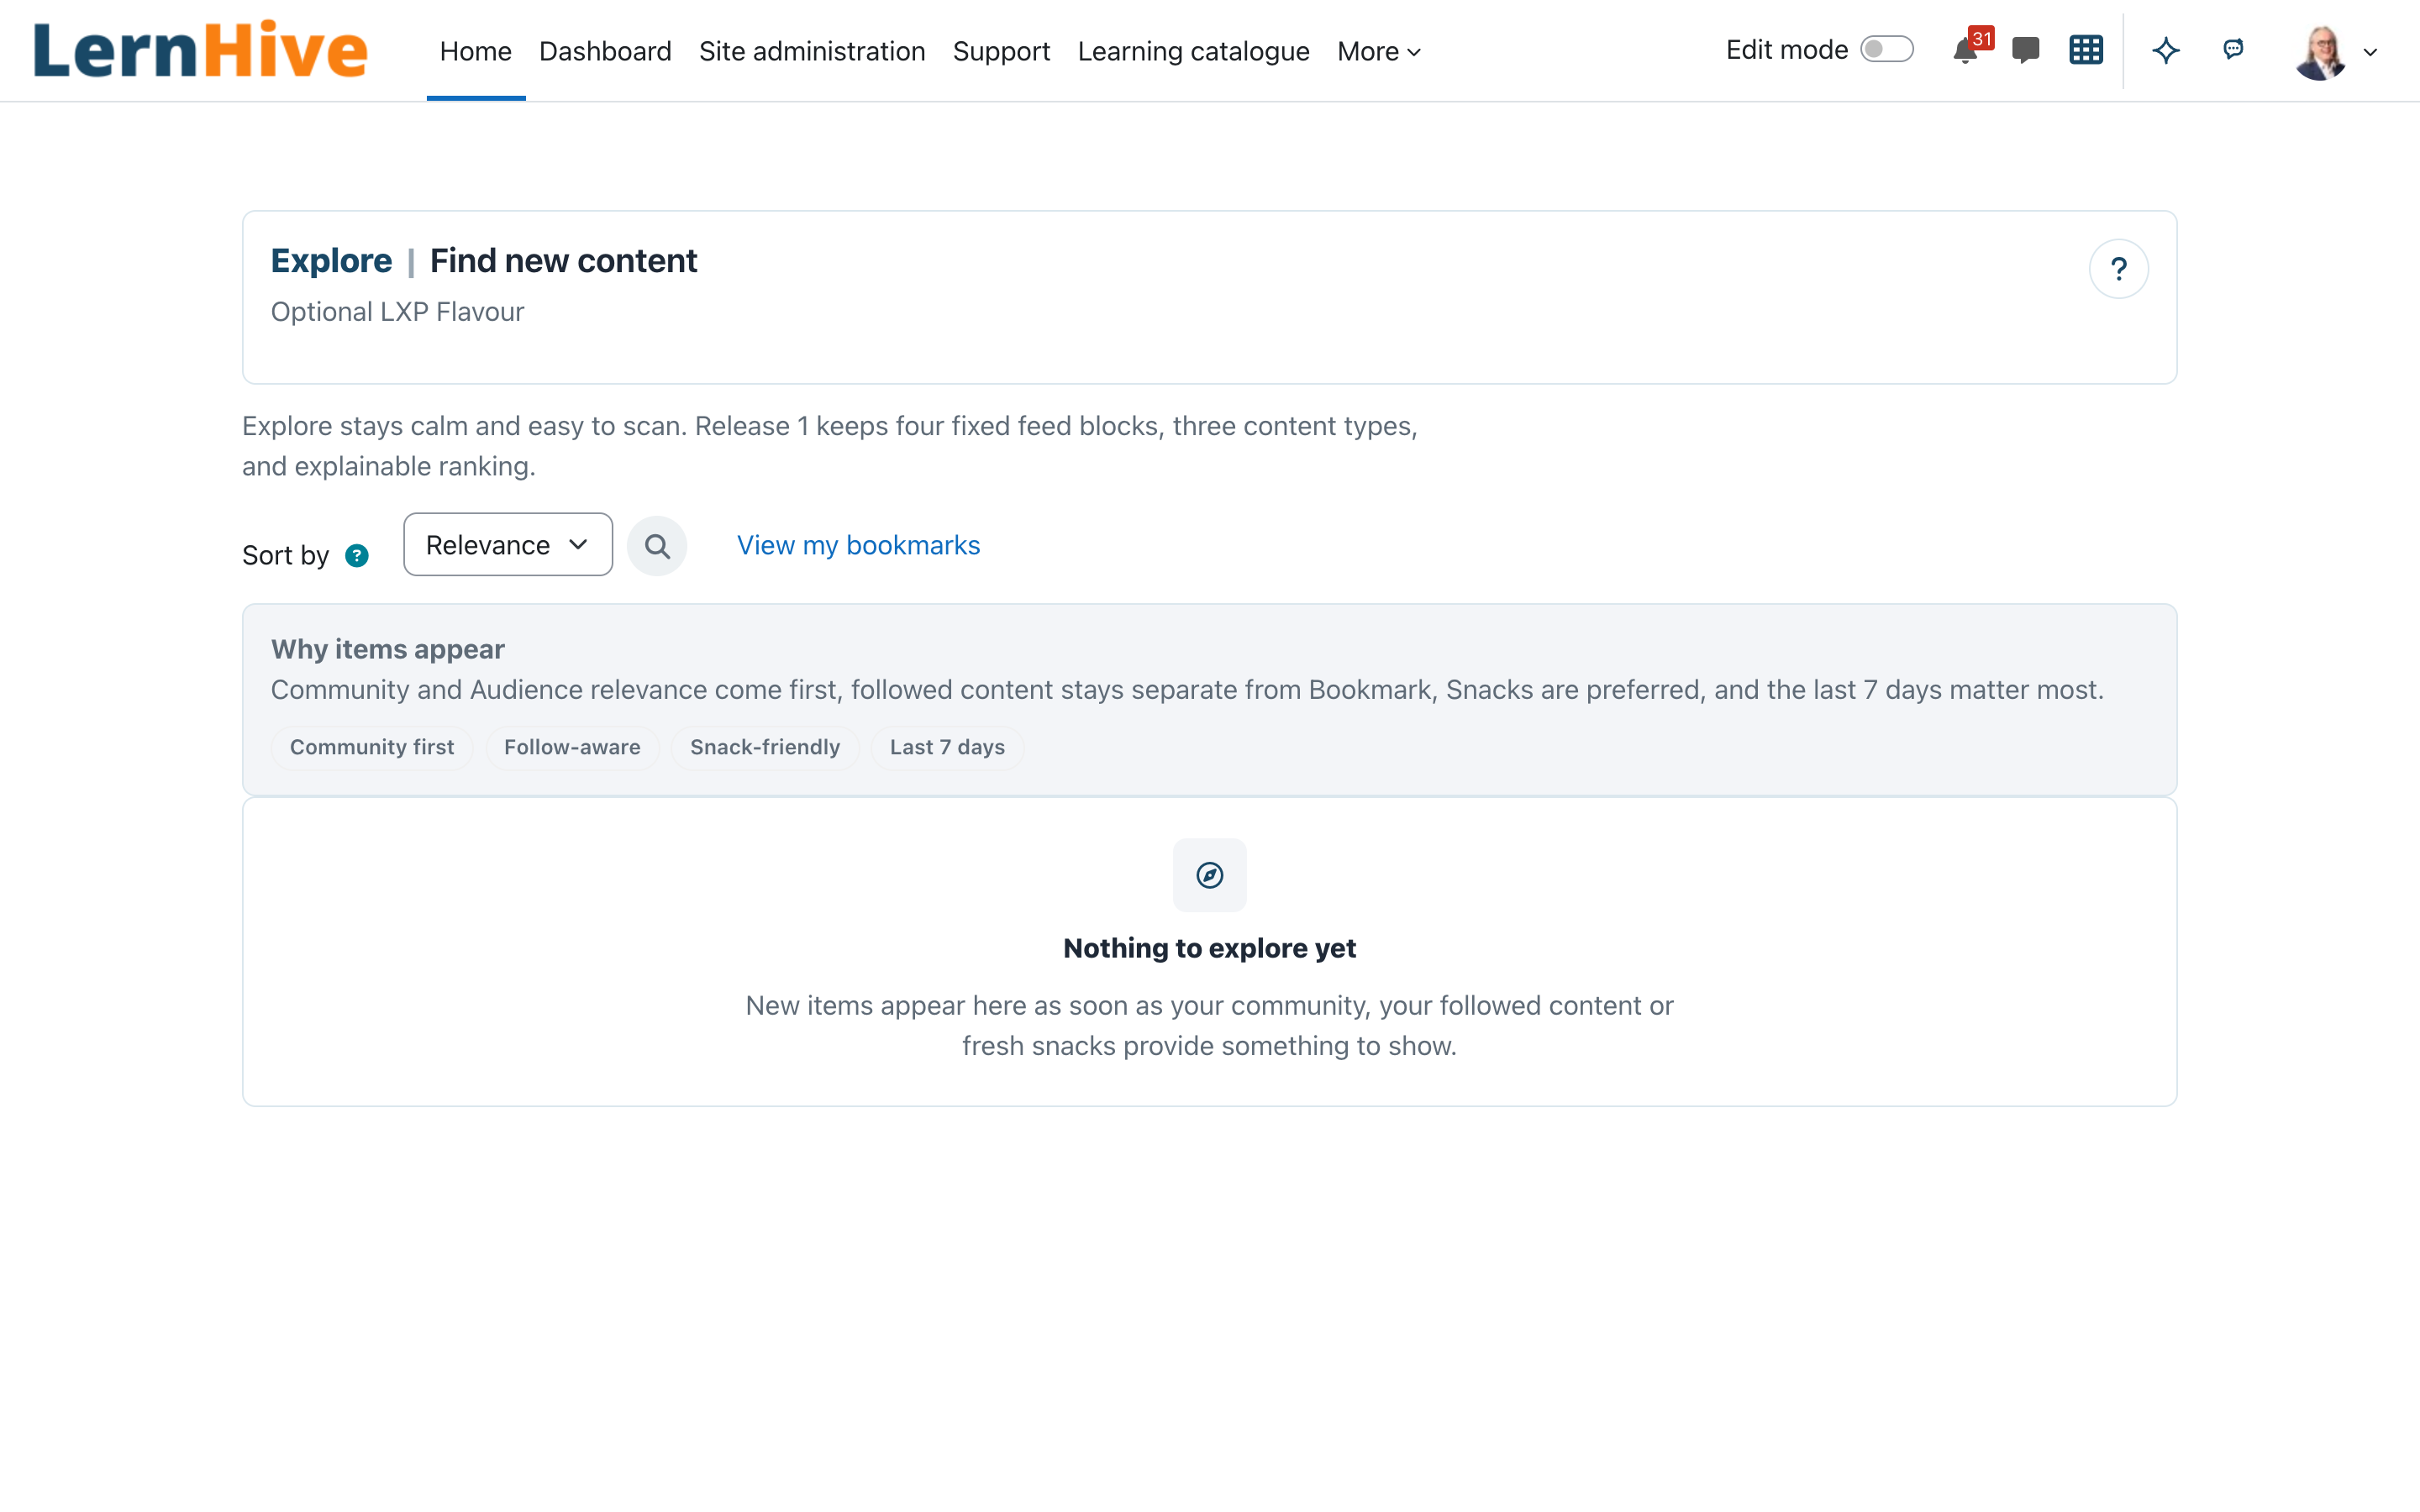Open the Learning catalogue

point(1193,51)
